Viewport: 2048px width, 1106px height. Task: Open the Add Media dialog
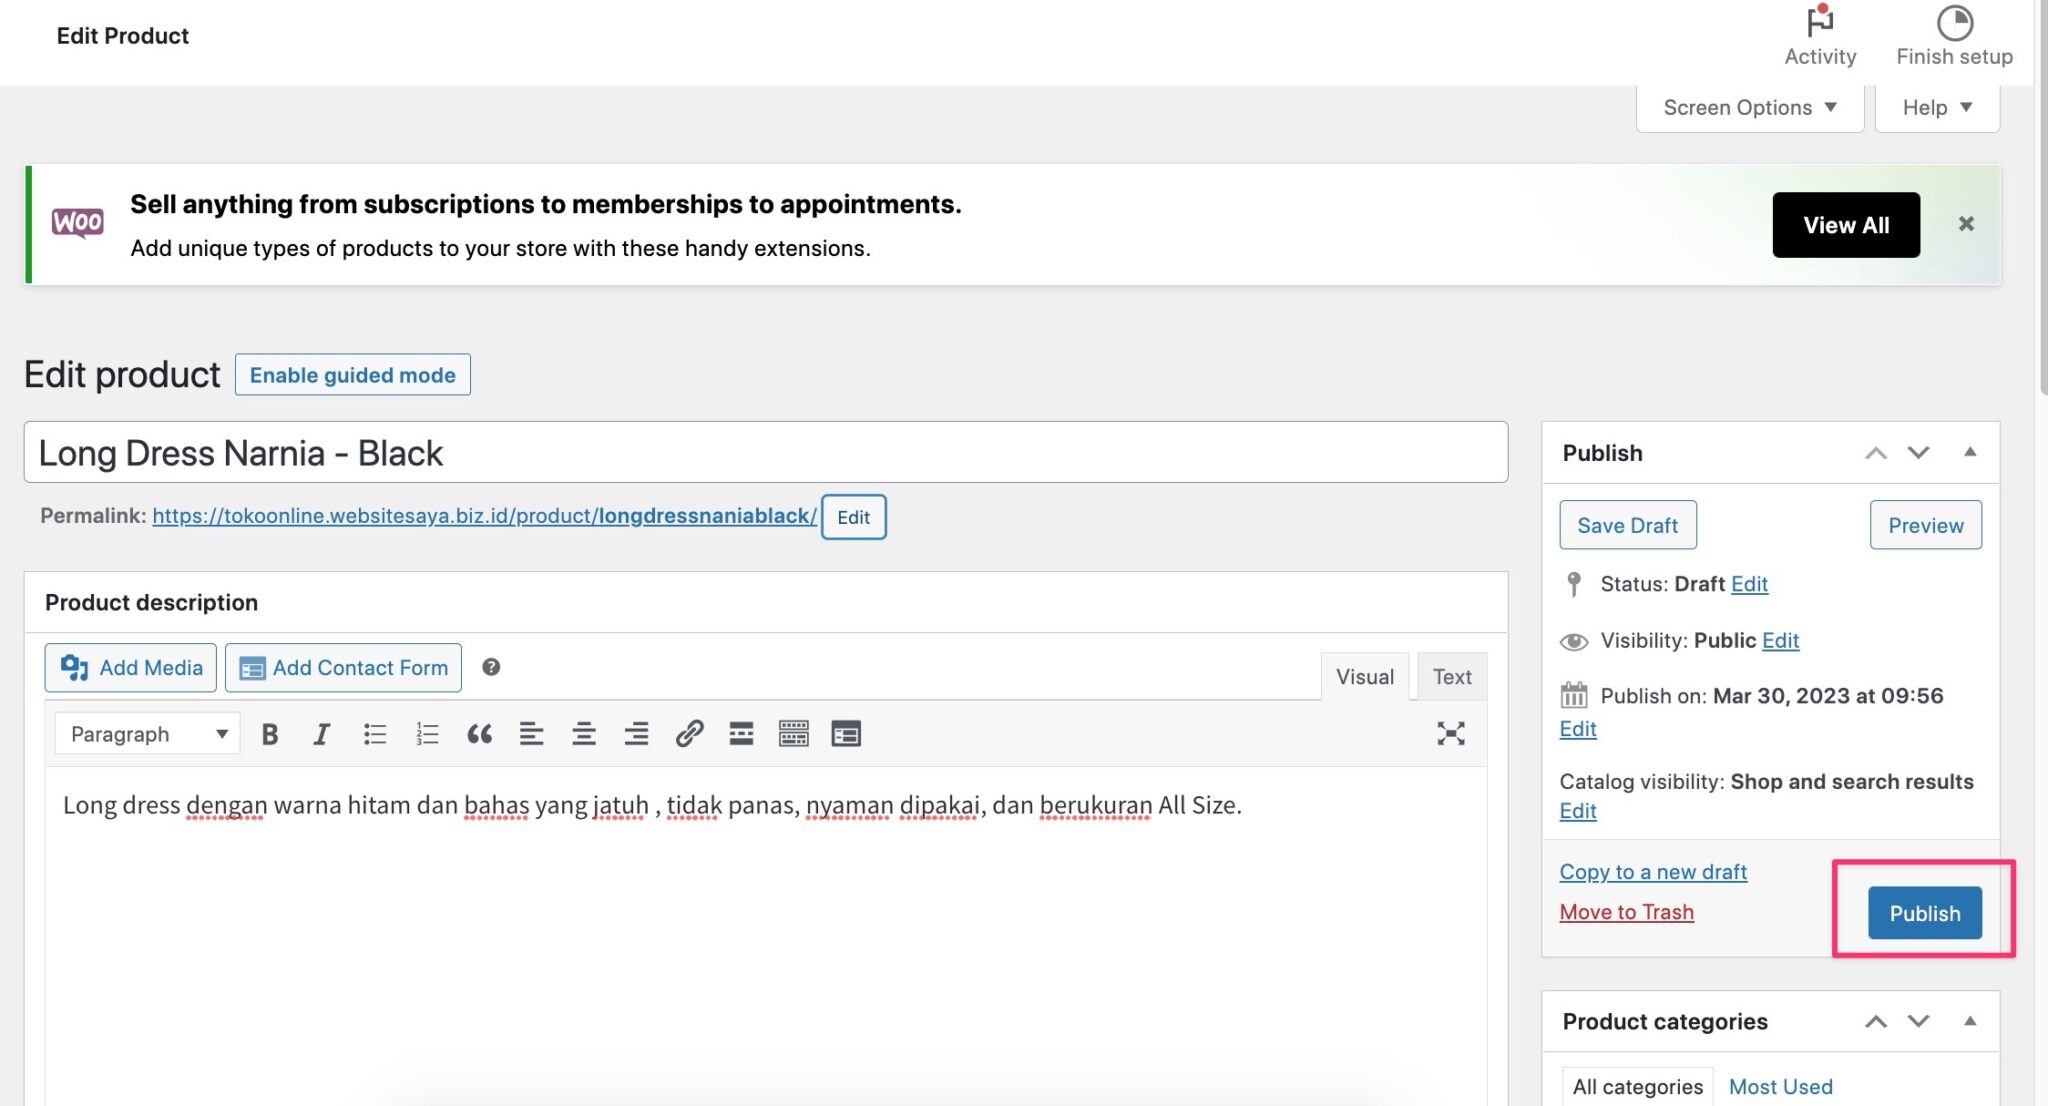pos(130,667)
